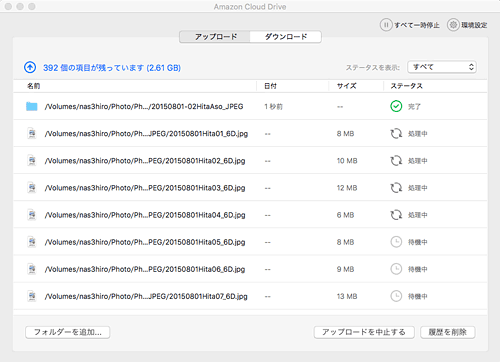Click waiting clock icon for Hita06_6D.jpg
The height and width of the screenshot is (362, 500).
(396, 269)
